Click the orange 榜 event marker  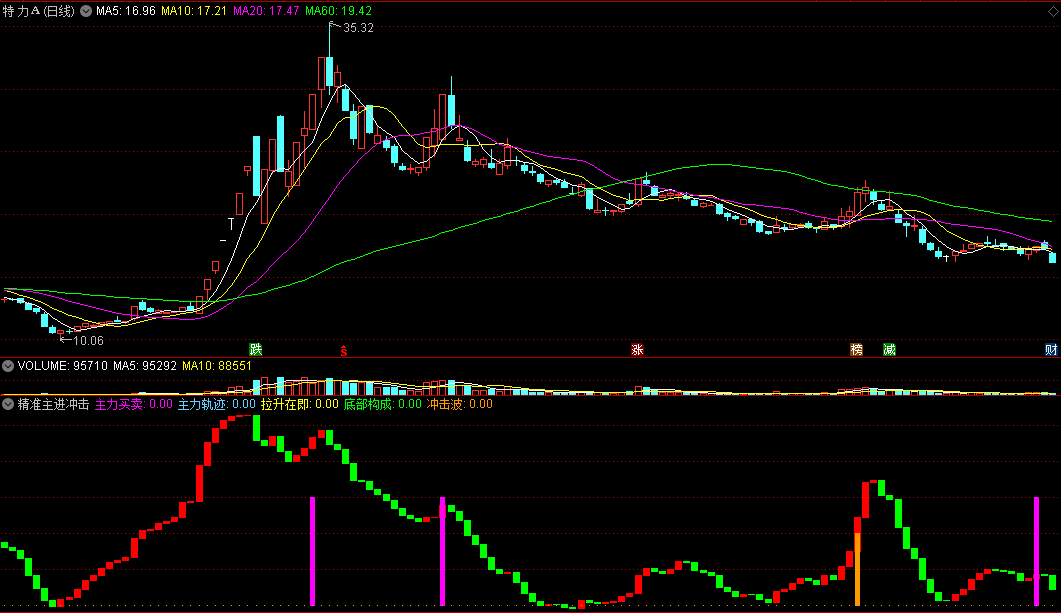pyautogui.click(x=856, y=349)
